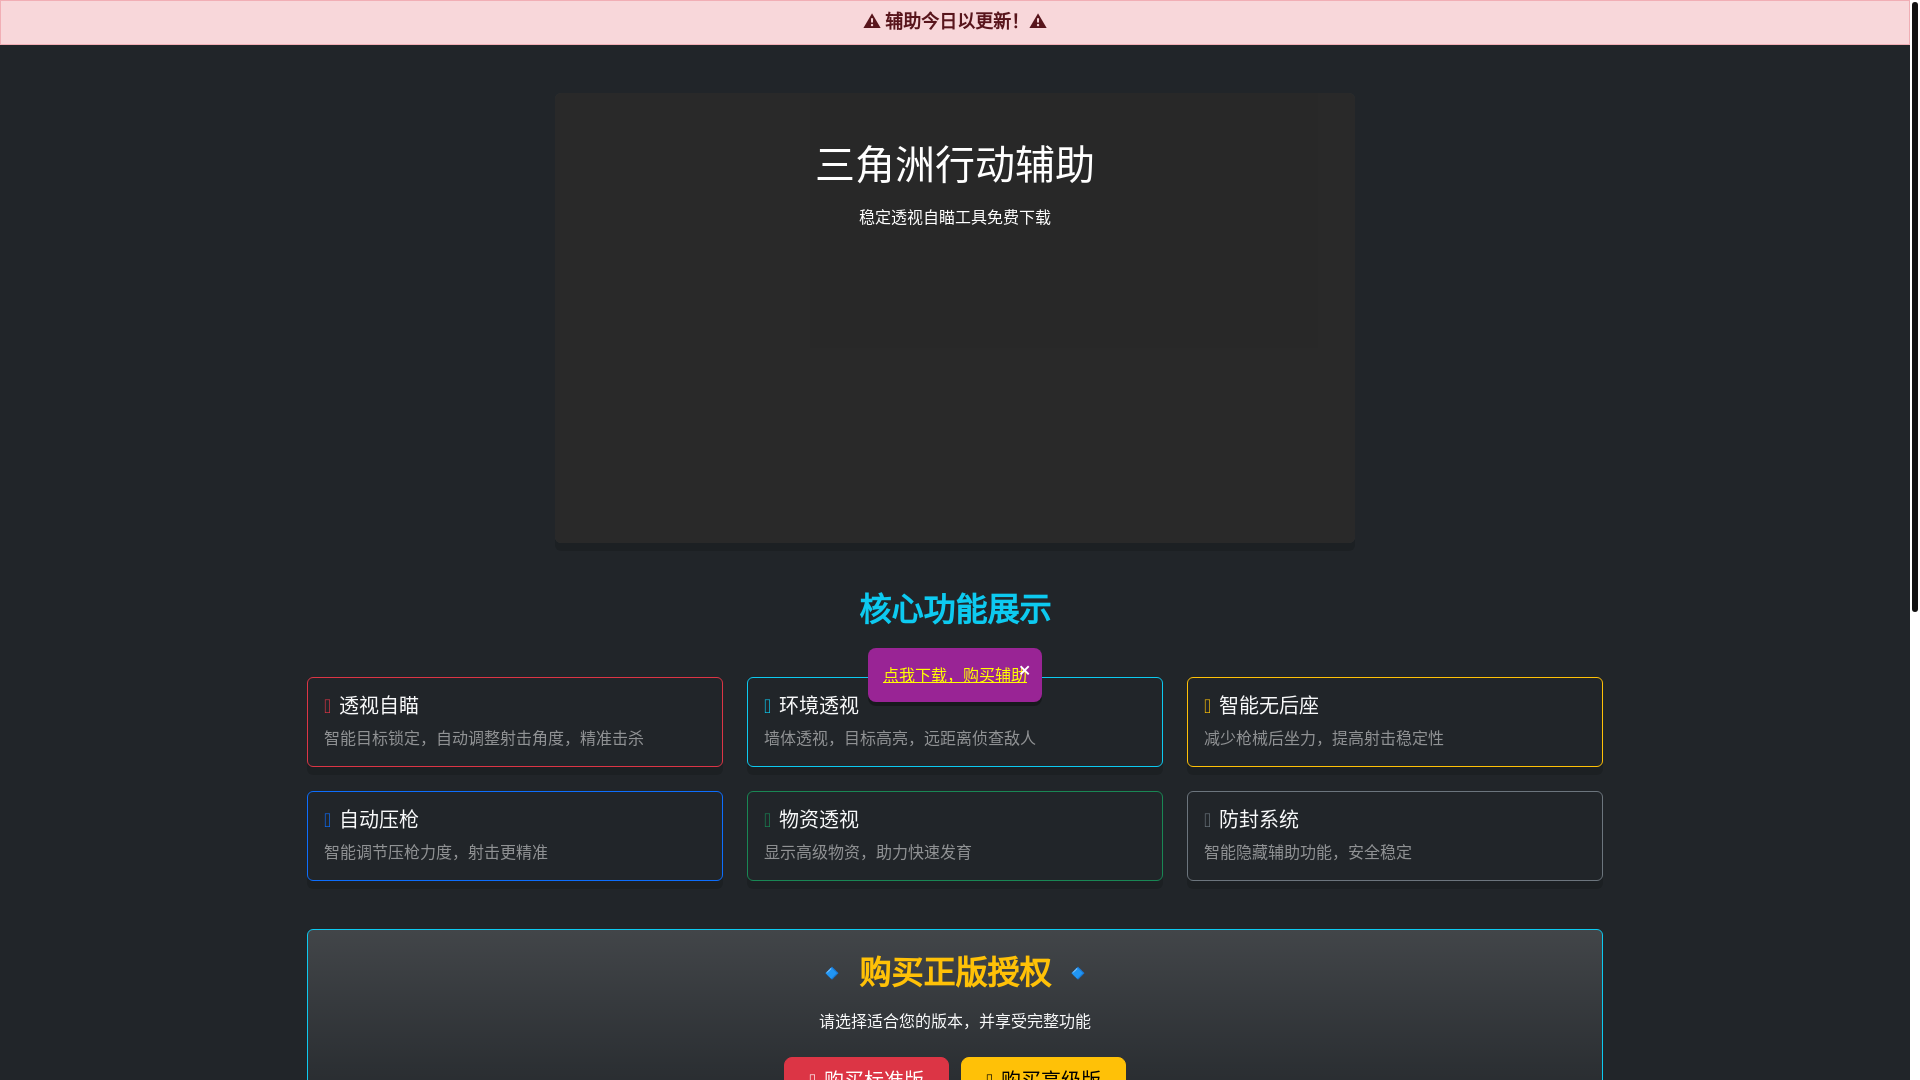The image size is (1920, 1080).
Task: Click the 核心功能展示 section heading
Action: tap(955, 609)
